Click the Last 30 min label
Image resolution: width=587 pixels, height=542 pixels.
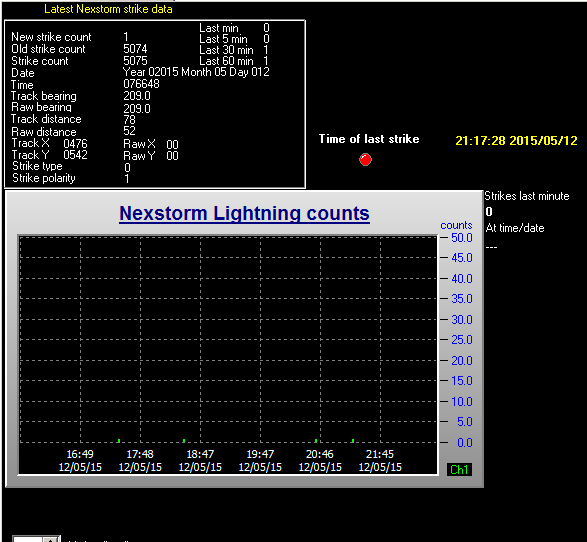226,50
